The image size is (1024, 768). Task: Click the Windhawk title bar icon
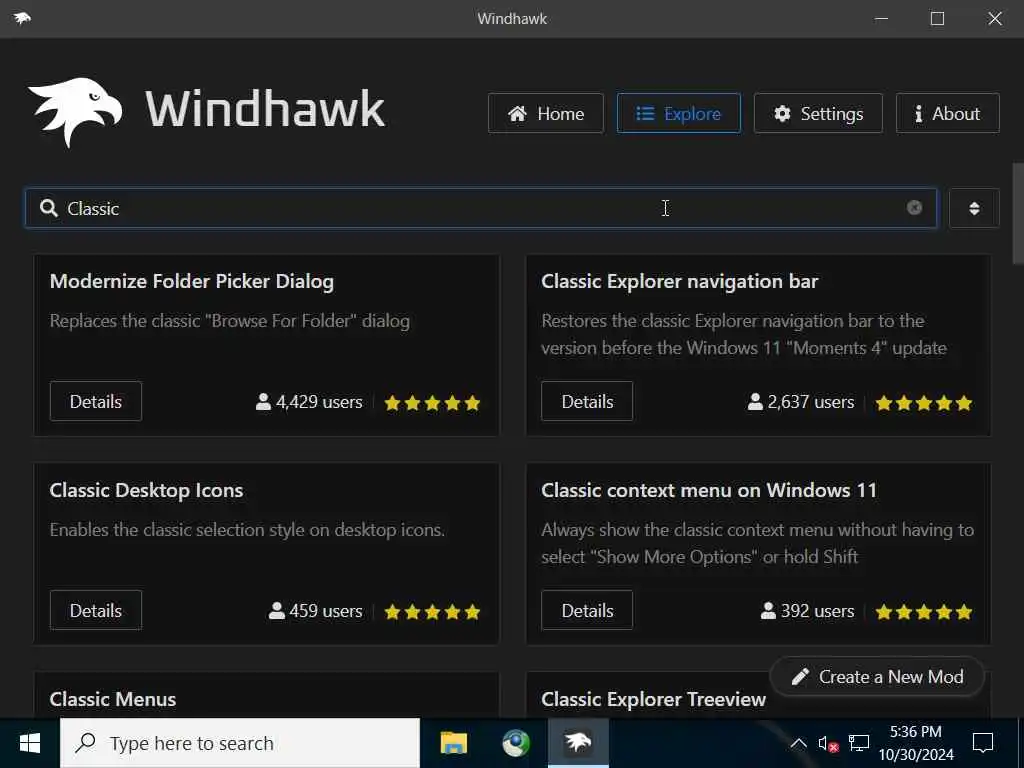[x=22, y=18]
